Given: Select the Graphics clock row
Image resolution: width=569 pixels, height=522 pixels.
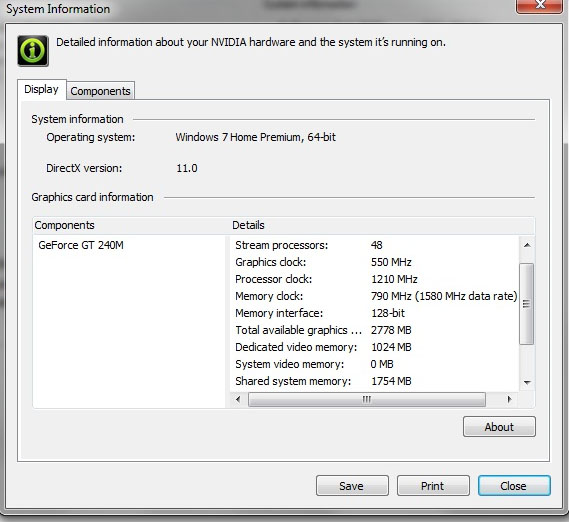Looking at the screenshot, I should pyautogui.click(x=374, y=262).
